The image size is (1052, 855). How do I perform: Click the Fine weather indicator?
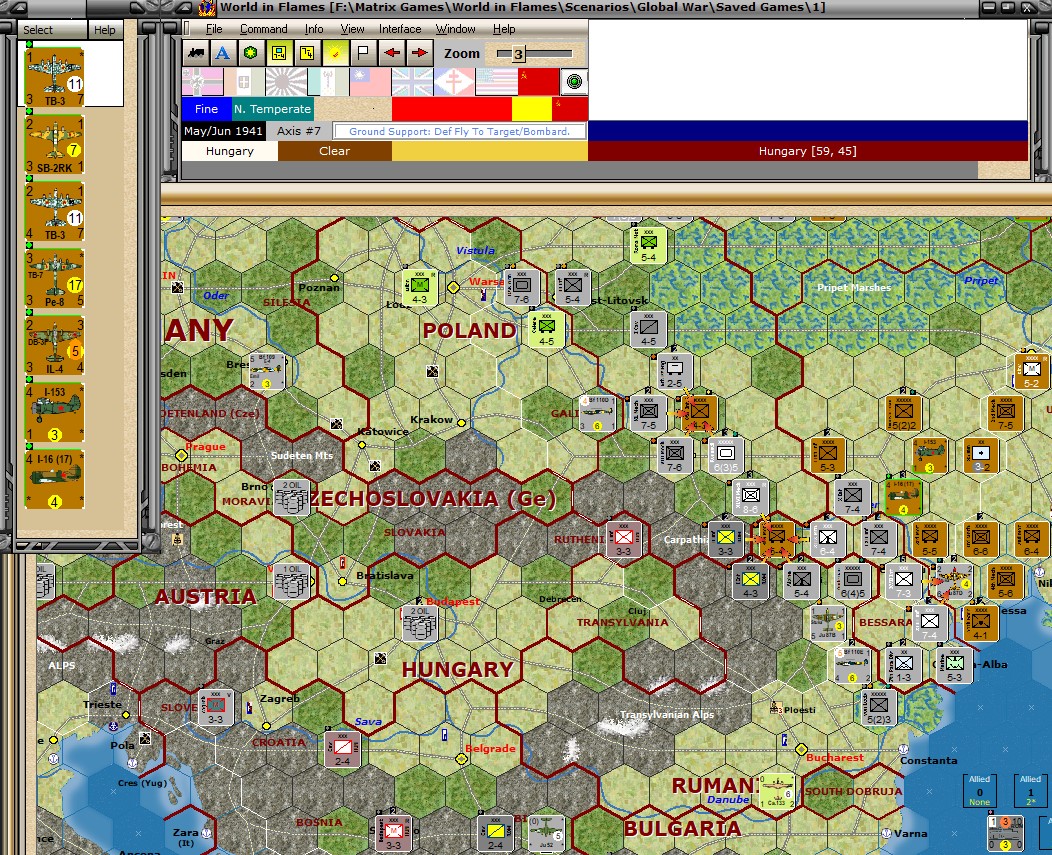pyautogui.click(x=207, y=109)
